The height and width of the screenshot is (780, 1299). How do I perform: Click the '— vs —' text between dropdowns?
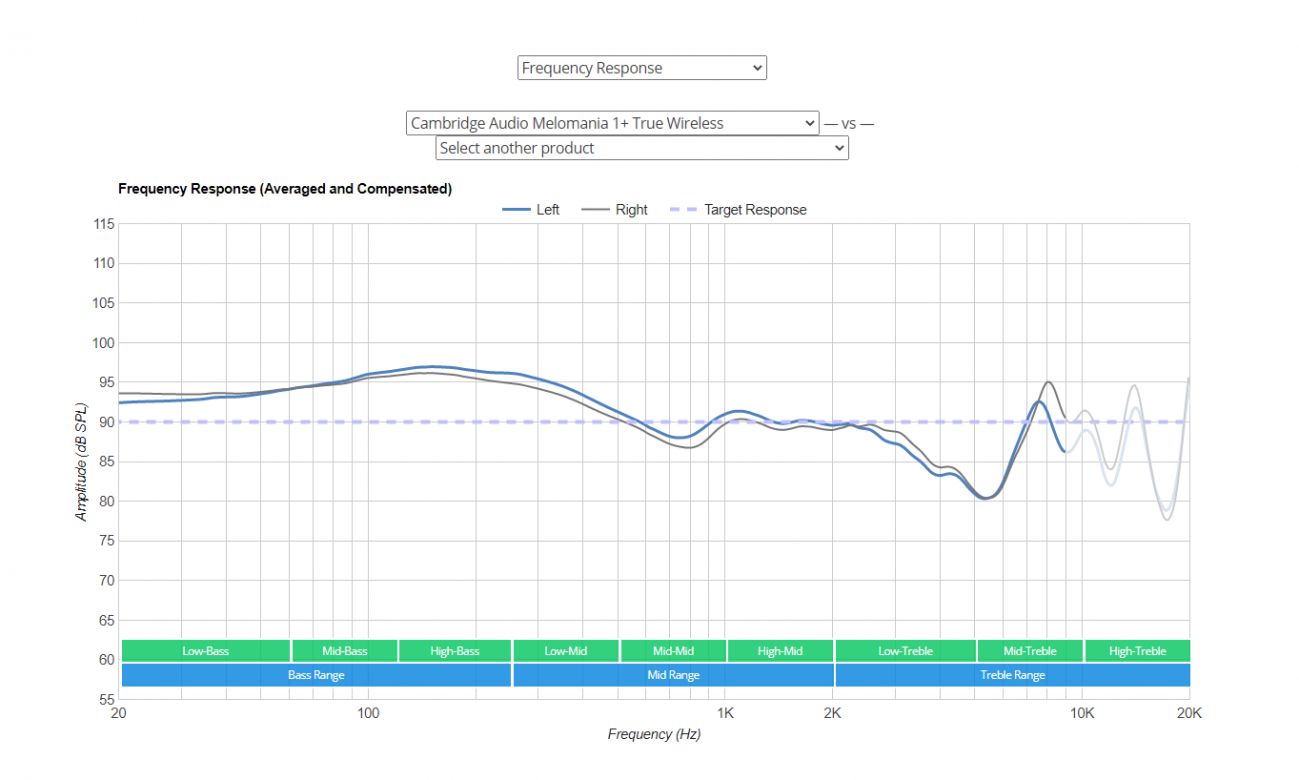(x=848, y=124)
